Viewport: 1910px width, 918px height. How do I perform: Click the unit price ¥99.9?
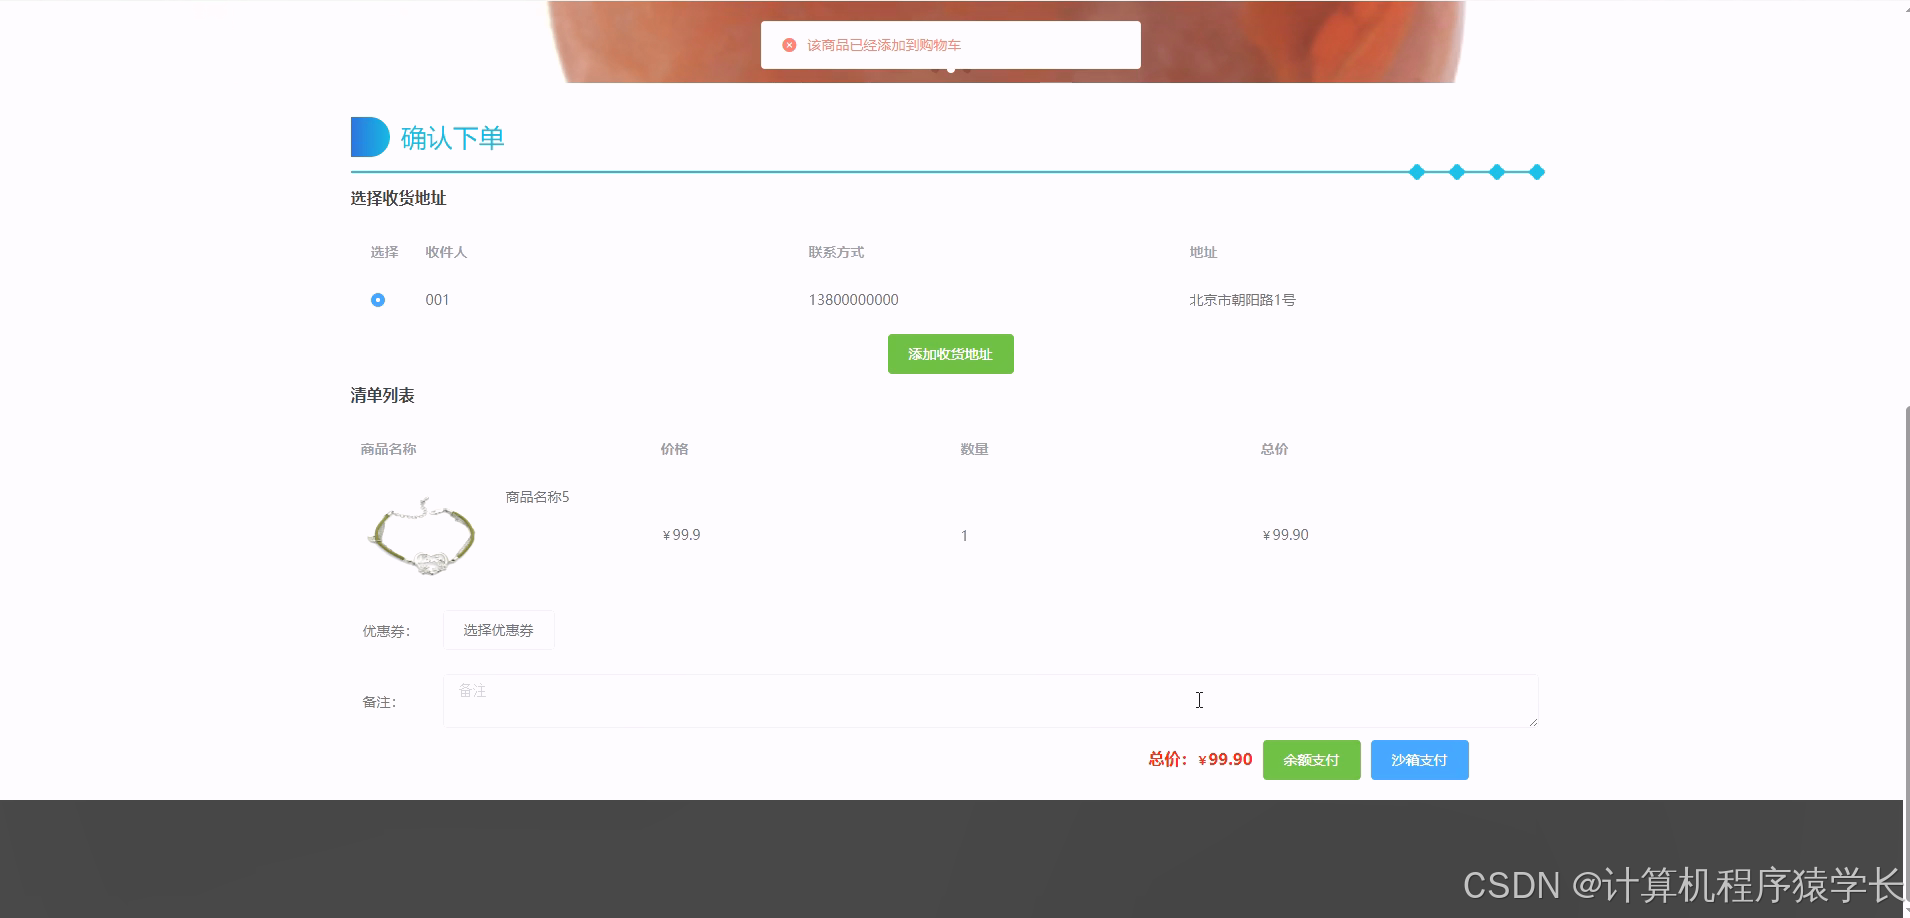tap(681, 535)
